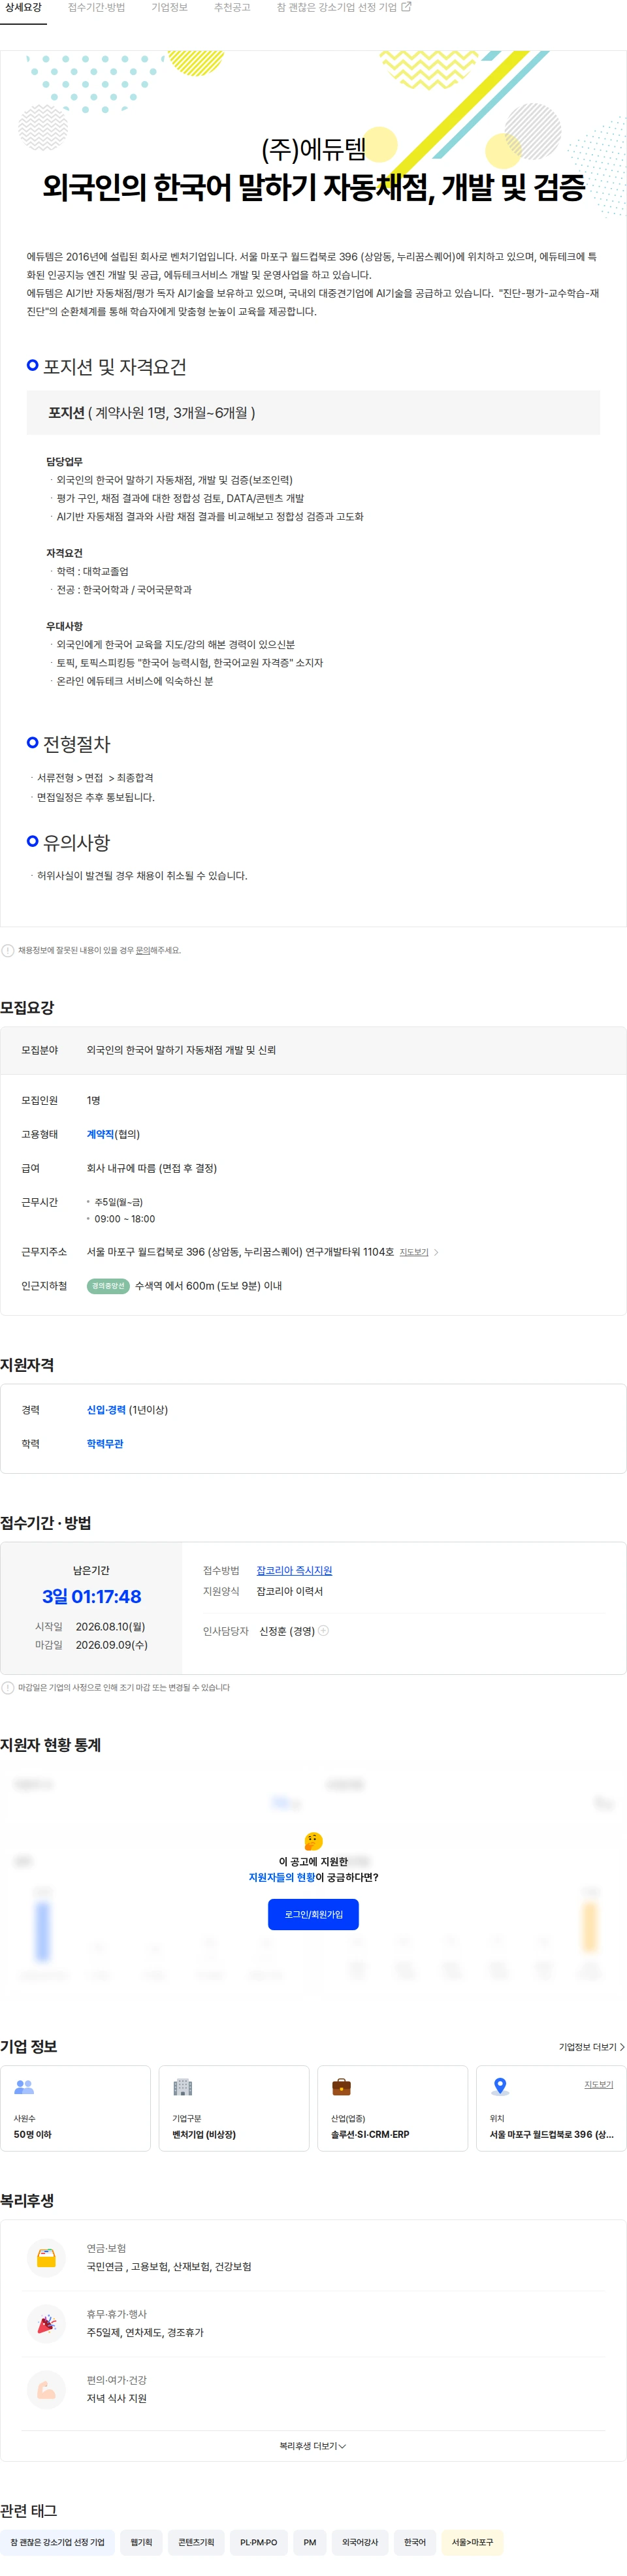Click the chevron after 근무지주소 지도보기
The height and width of the screenshot is (2576, 627).
436,1252
